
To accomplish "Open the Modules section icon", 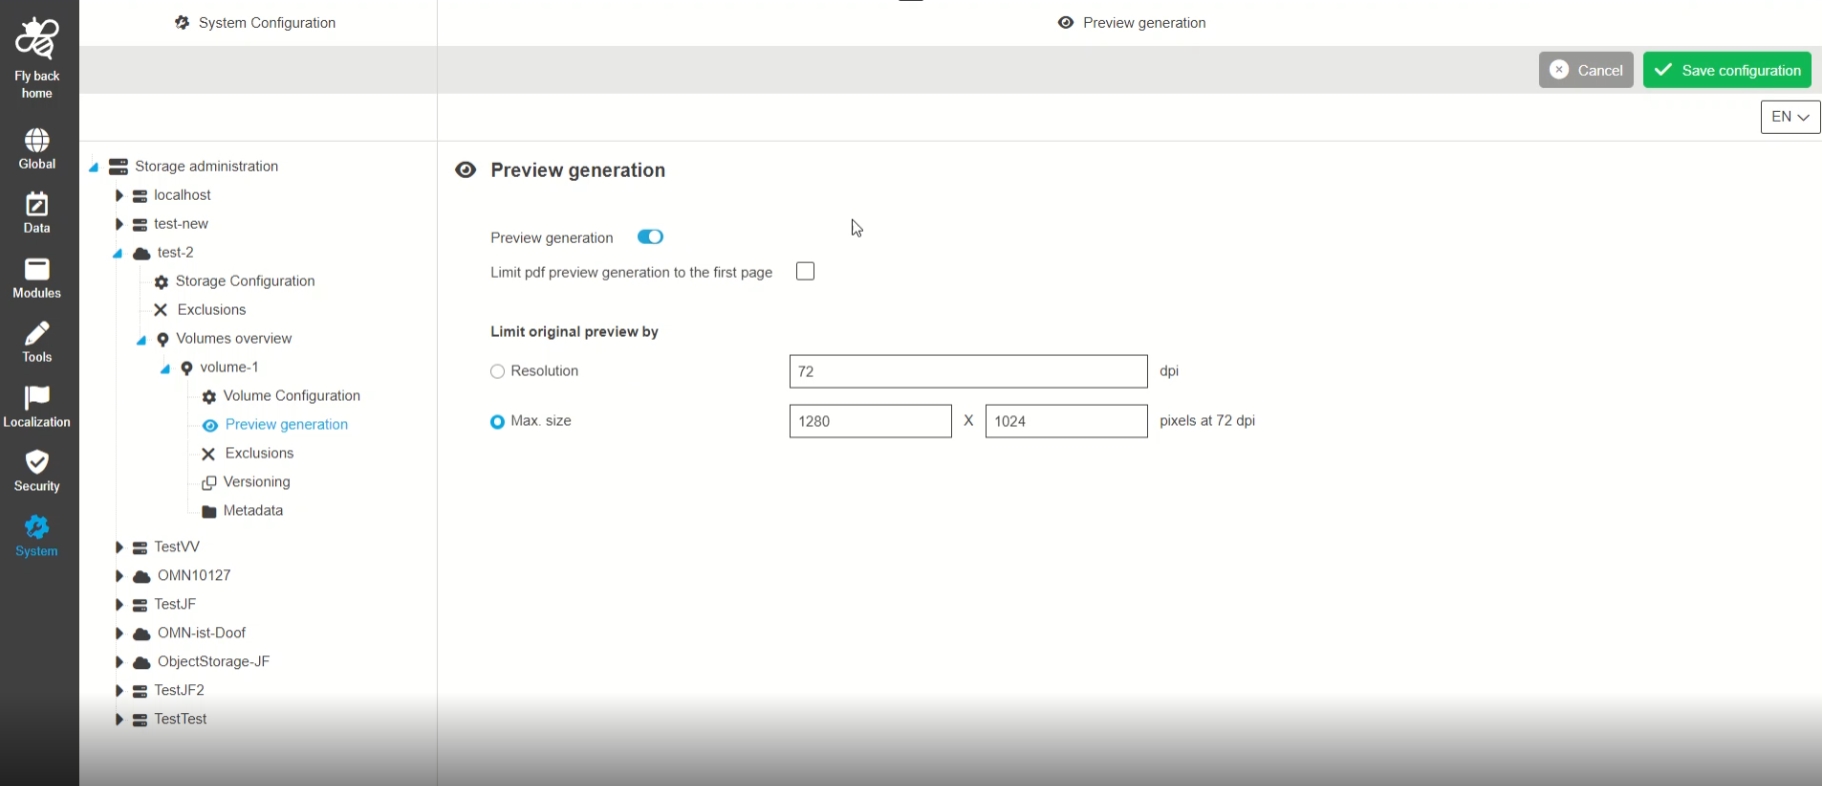I will [x=37, y=270].
